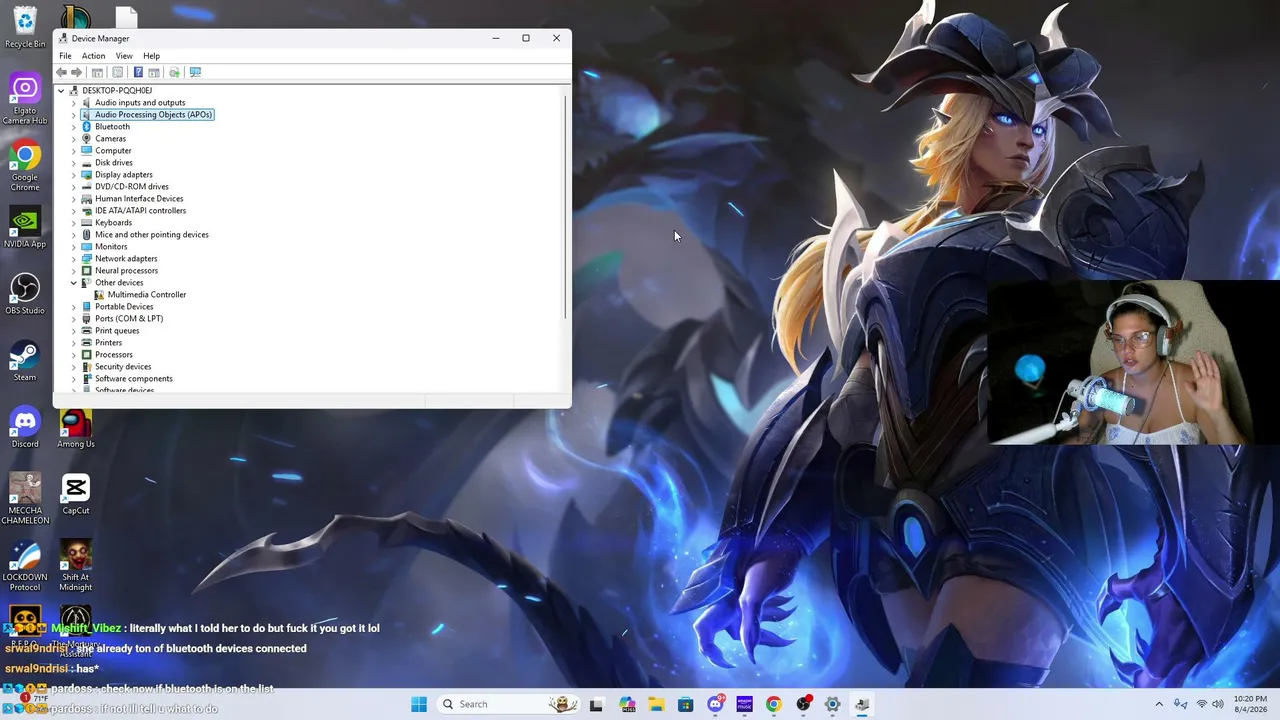Open Shift At Midnight desktop icon
The image size is (1280, 720).
coord(76,566)
